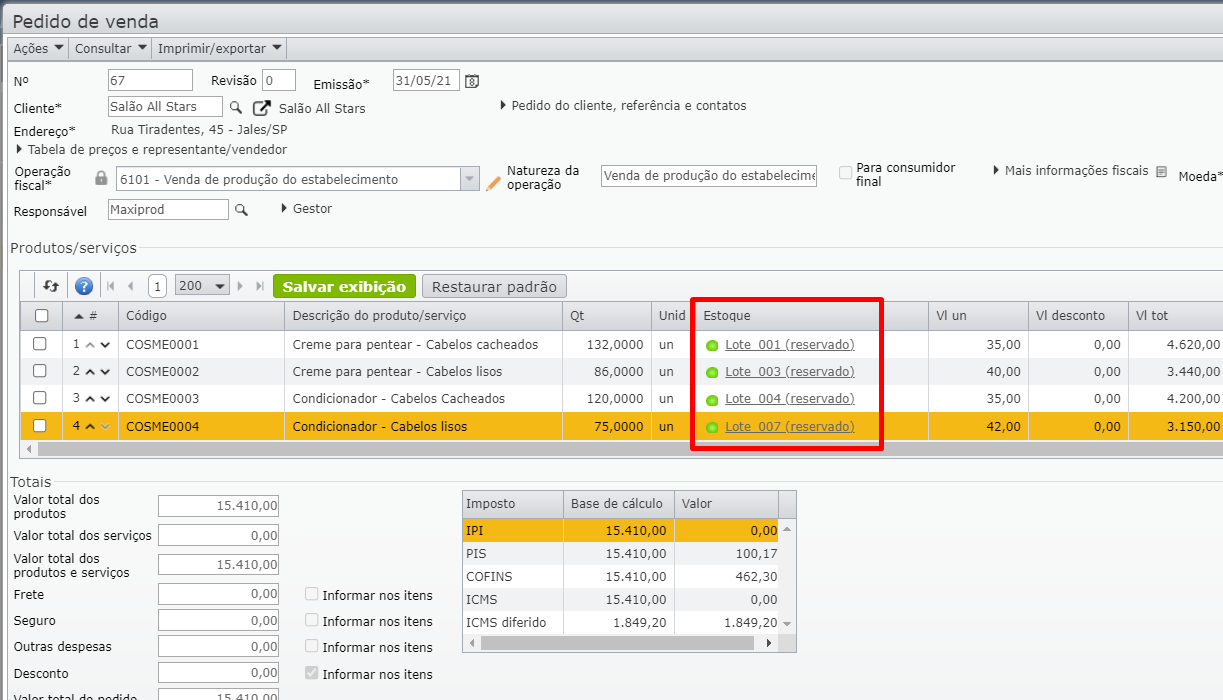Open the Lote_001 (reservado) stock link
Viewport: 1223px width, 700px height.
tap(789, 345)
